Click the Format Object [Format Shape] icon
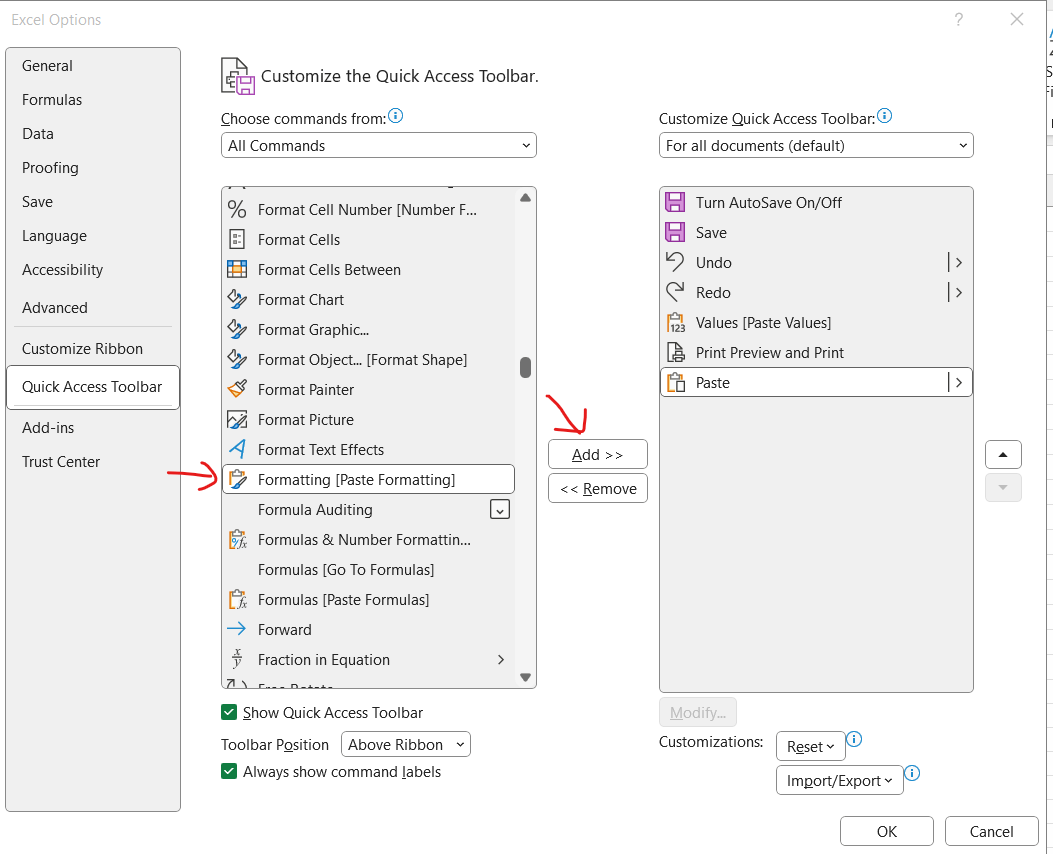This screenshot has height=854, width=1053. tap(236, 359)
